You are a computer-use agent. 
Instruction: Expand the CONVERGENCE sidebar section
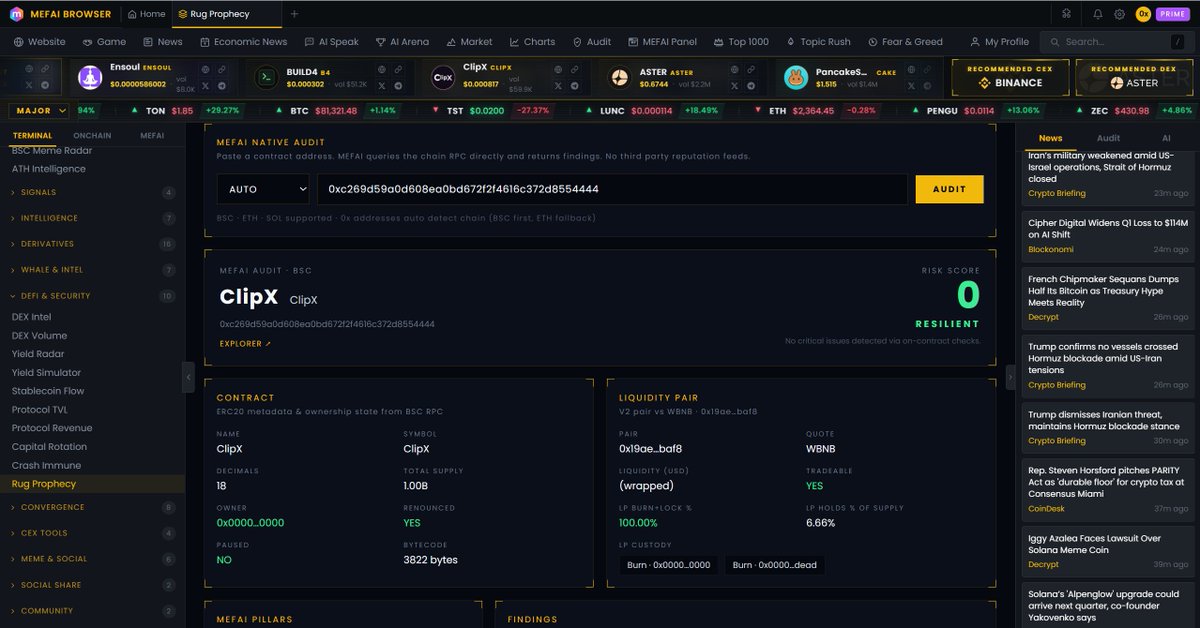click(x=92, y=508)
